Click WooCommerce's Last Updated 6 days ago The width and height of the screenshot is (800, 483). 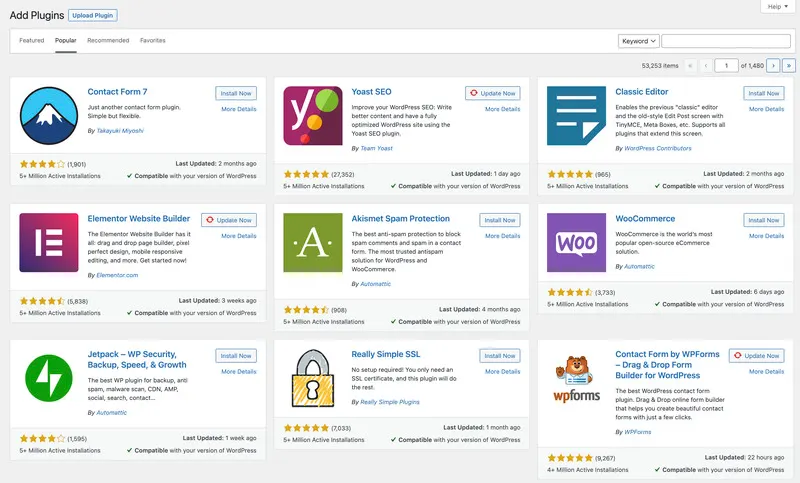[747, 292]
